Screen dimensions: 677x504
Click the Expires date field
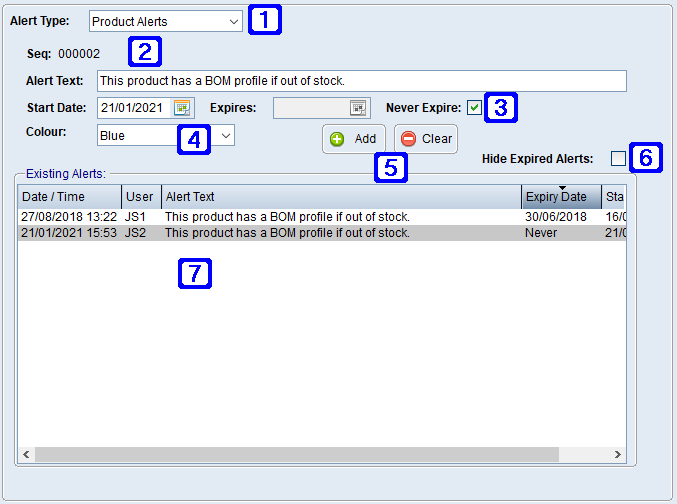point(310,108)
